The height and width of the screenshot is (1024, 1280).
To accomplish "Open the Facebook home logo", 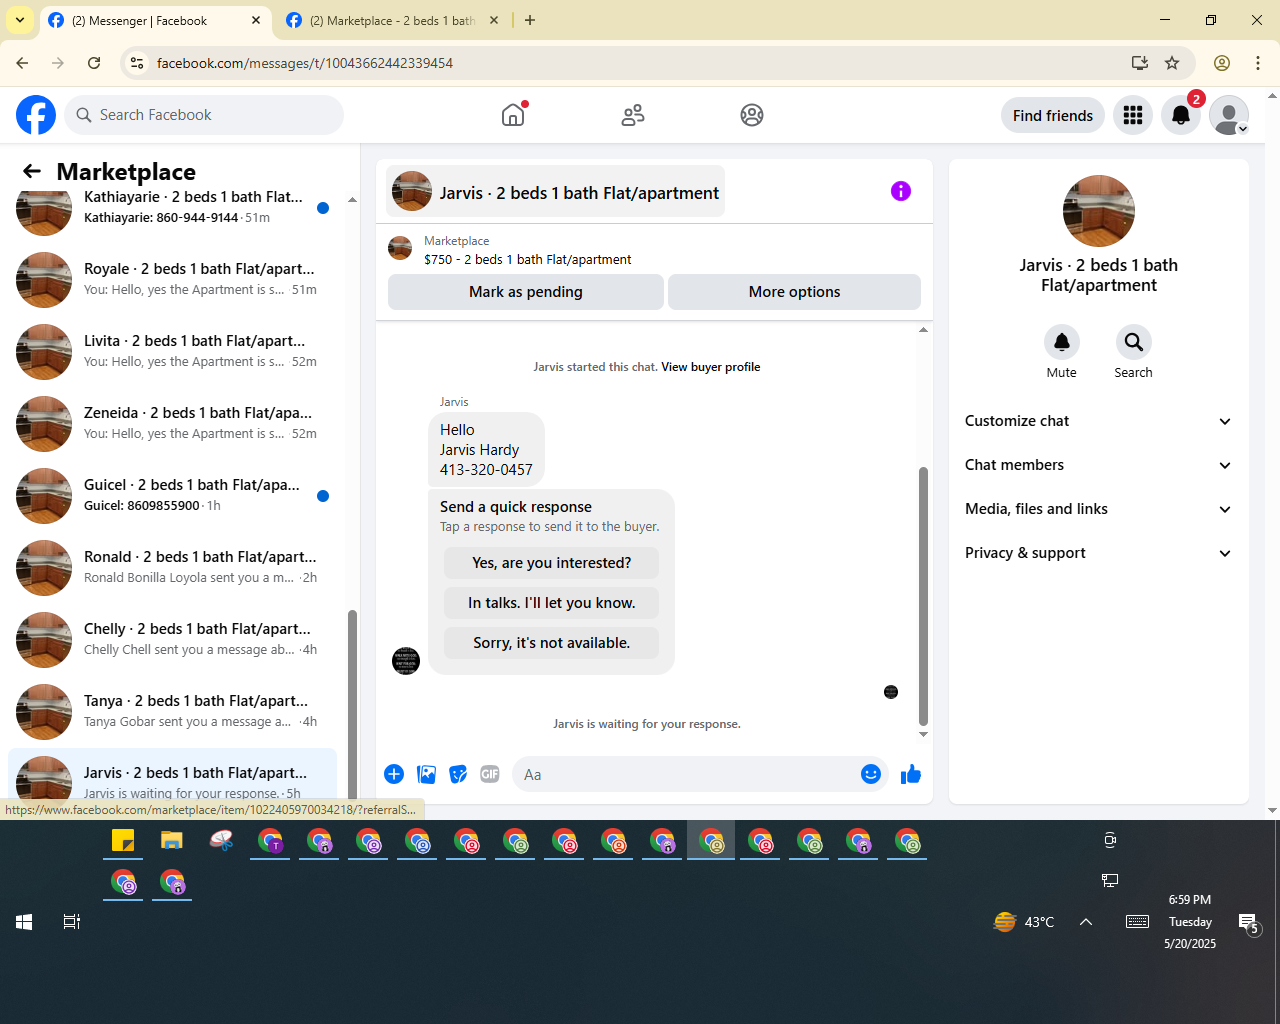I will pos(36,115).
